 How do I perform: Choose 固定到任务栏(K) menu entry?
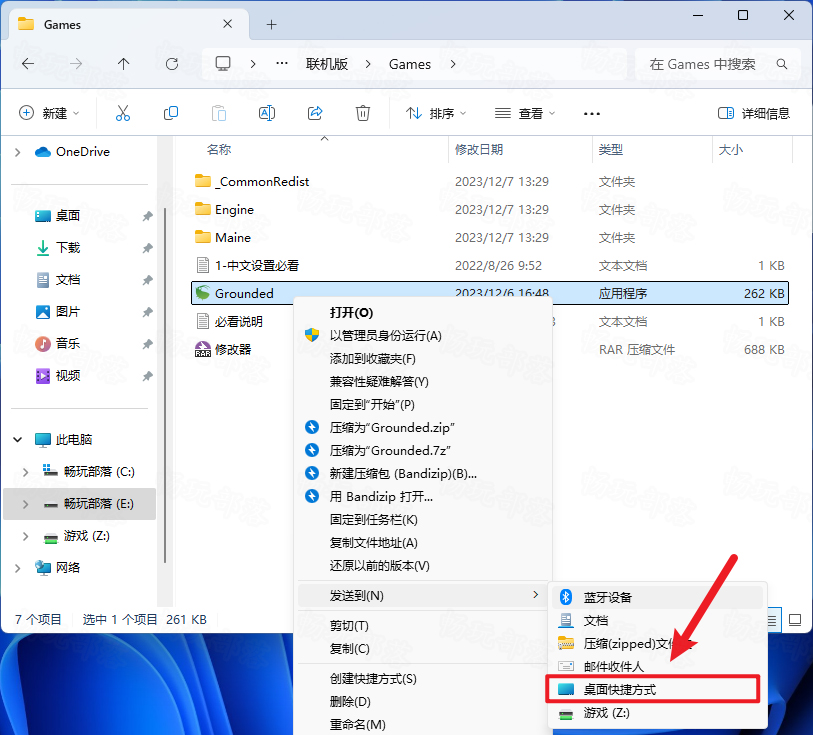(x=423, y=520)
